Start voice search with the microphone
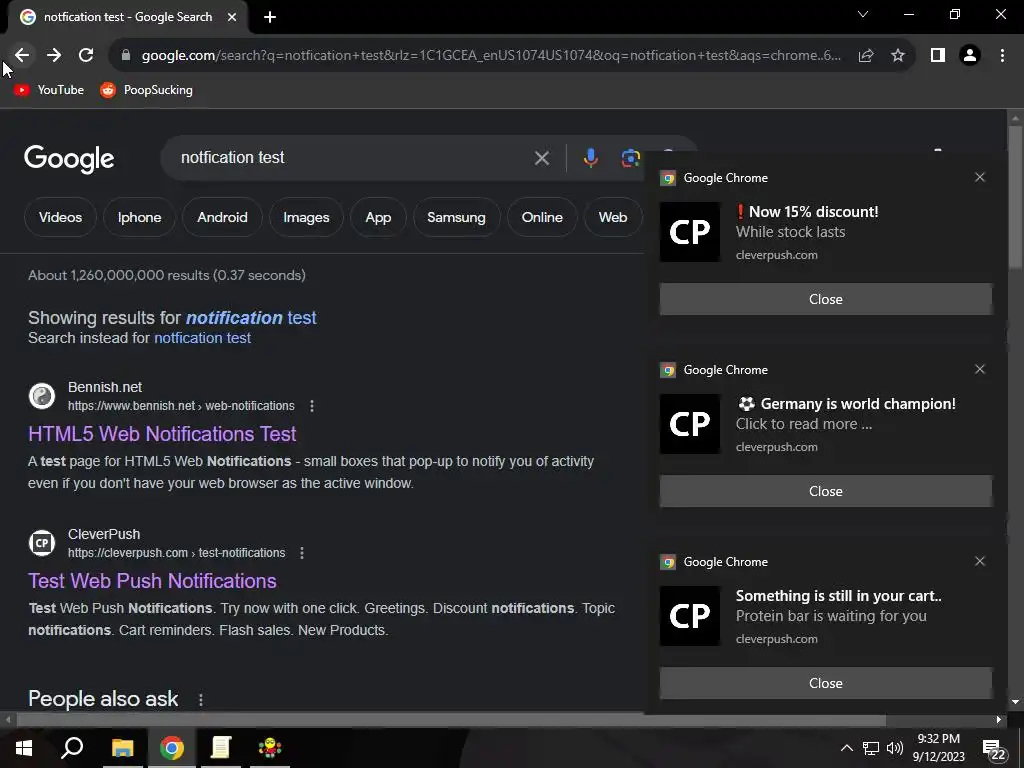This screenshot has width=1024, height=768. (x=590, y=158)
